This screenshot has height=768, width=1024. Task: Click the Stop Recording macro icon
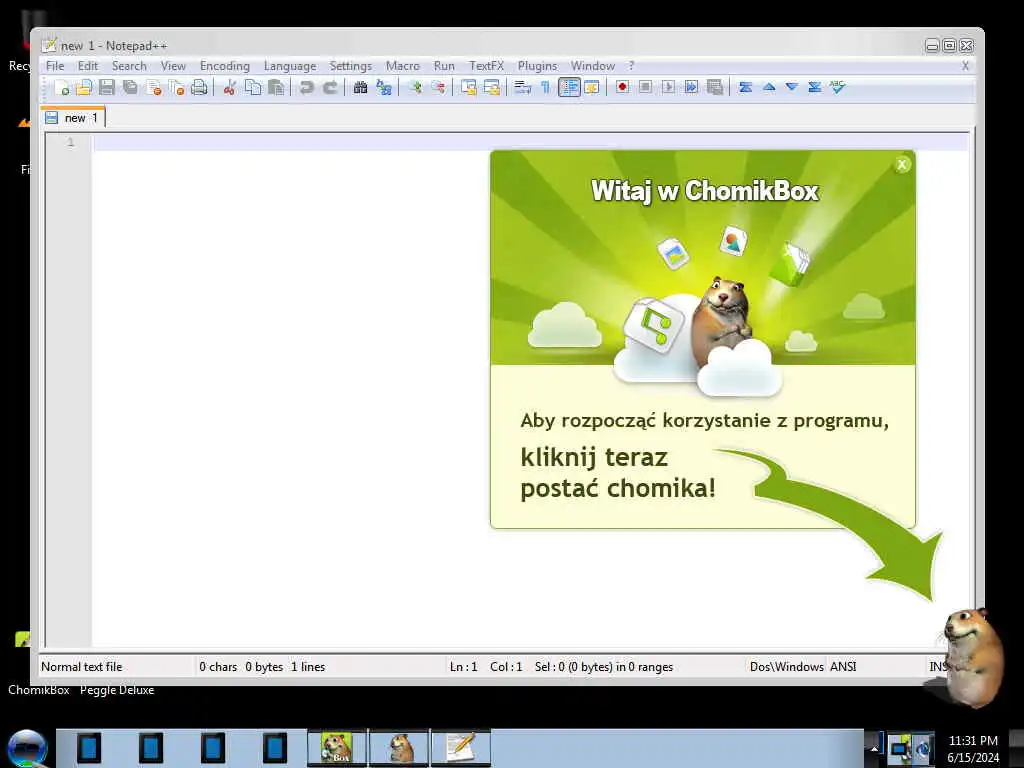(x=645, y=87)
